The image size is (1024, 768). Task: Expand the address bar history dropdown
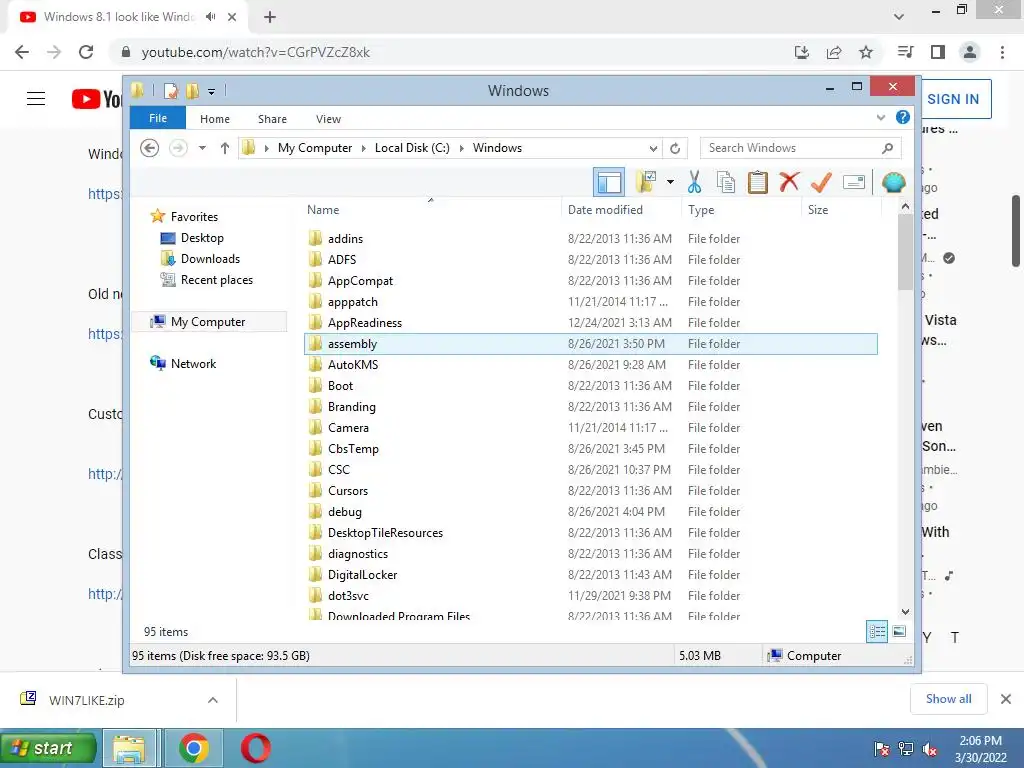click(653, 148)
